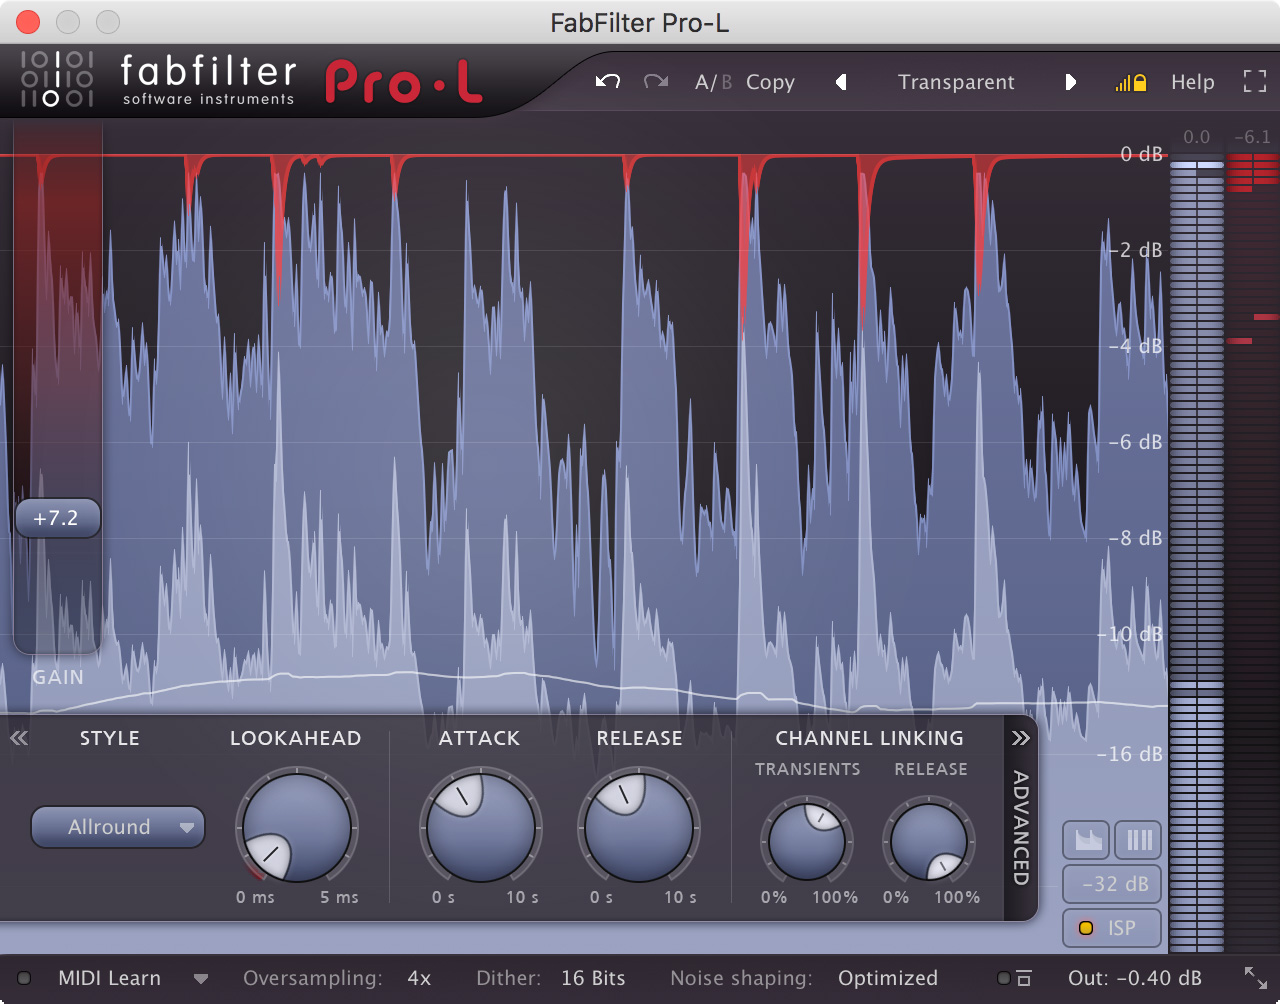Click the resize arrows in bottom corner
The width and height of the screenshot is (1280, 1004).
point(1255,978)
